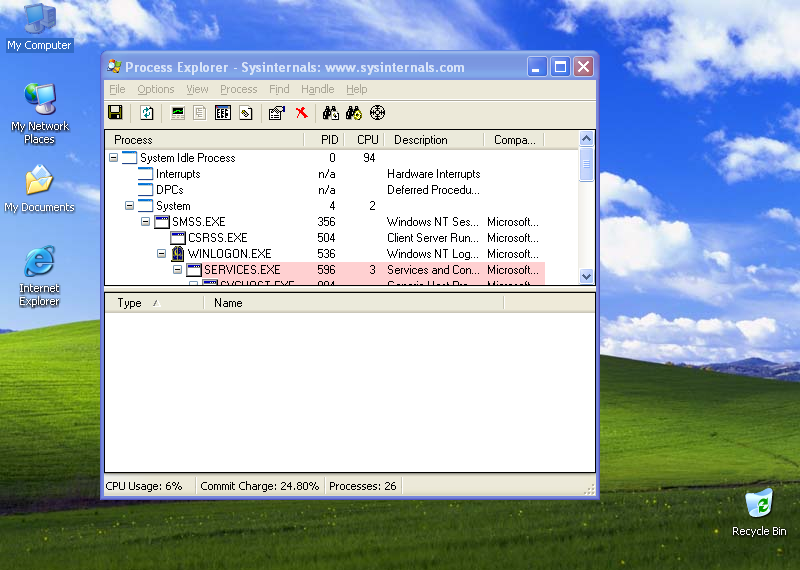Open the File menu
Screen dimensions: 800x570
click(x=117, y=89)
